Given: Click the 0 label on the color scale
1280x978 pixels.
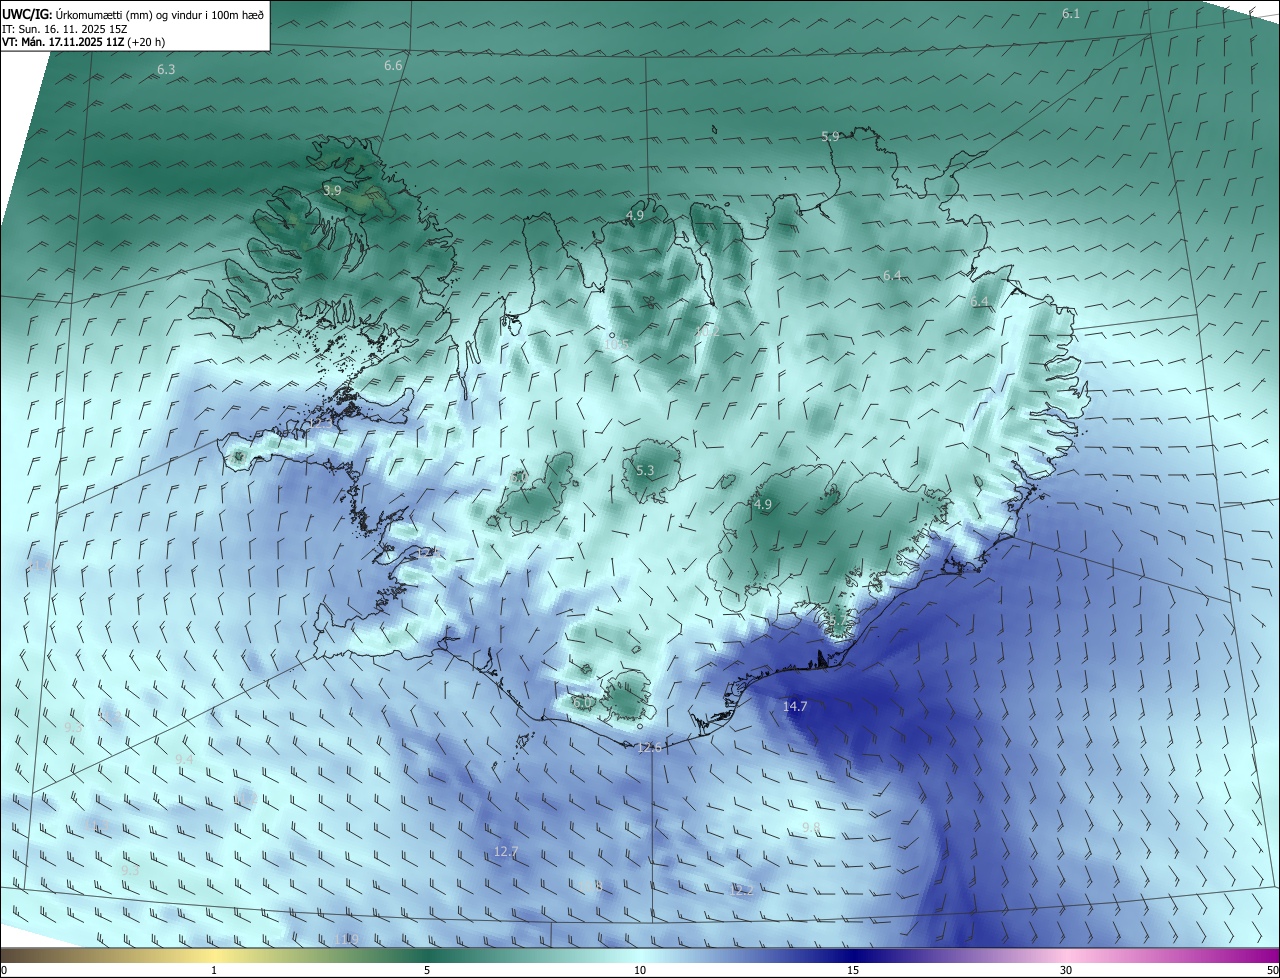Looking at the screenshot, I should click(x=4, y=970).
